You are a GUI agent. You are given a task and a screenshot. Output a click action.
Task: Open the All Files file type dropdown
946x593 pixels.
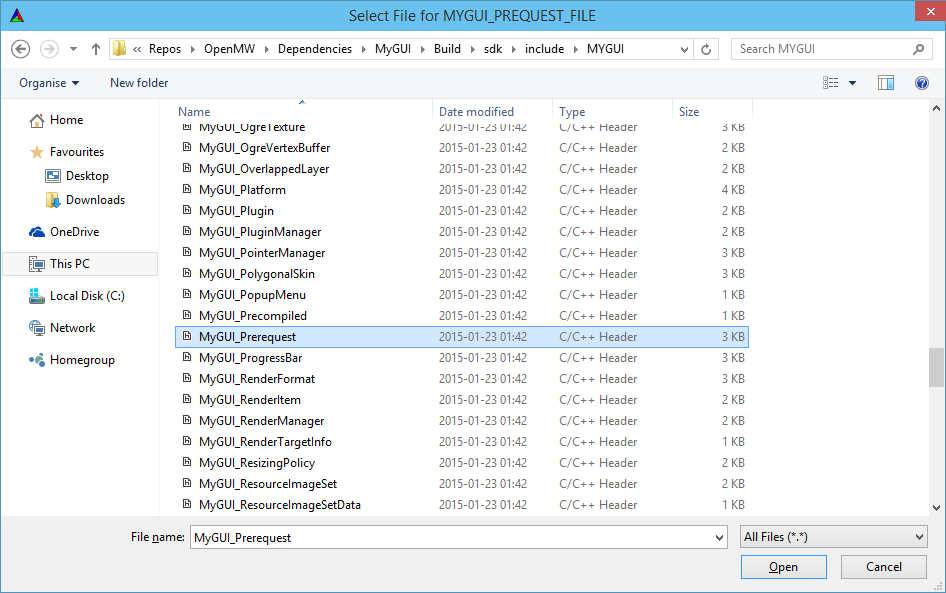point(833,537)
